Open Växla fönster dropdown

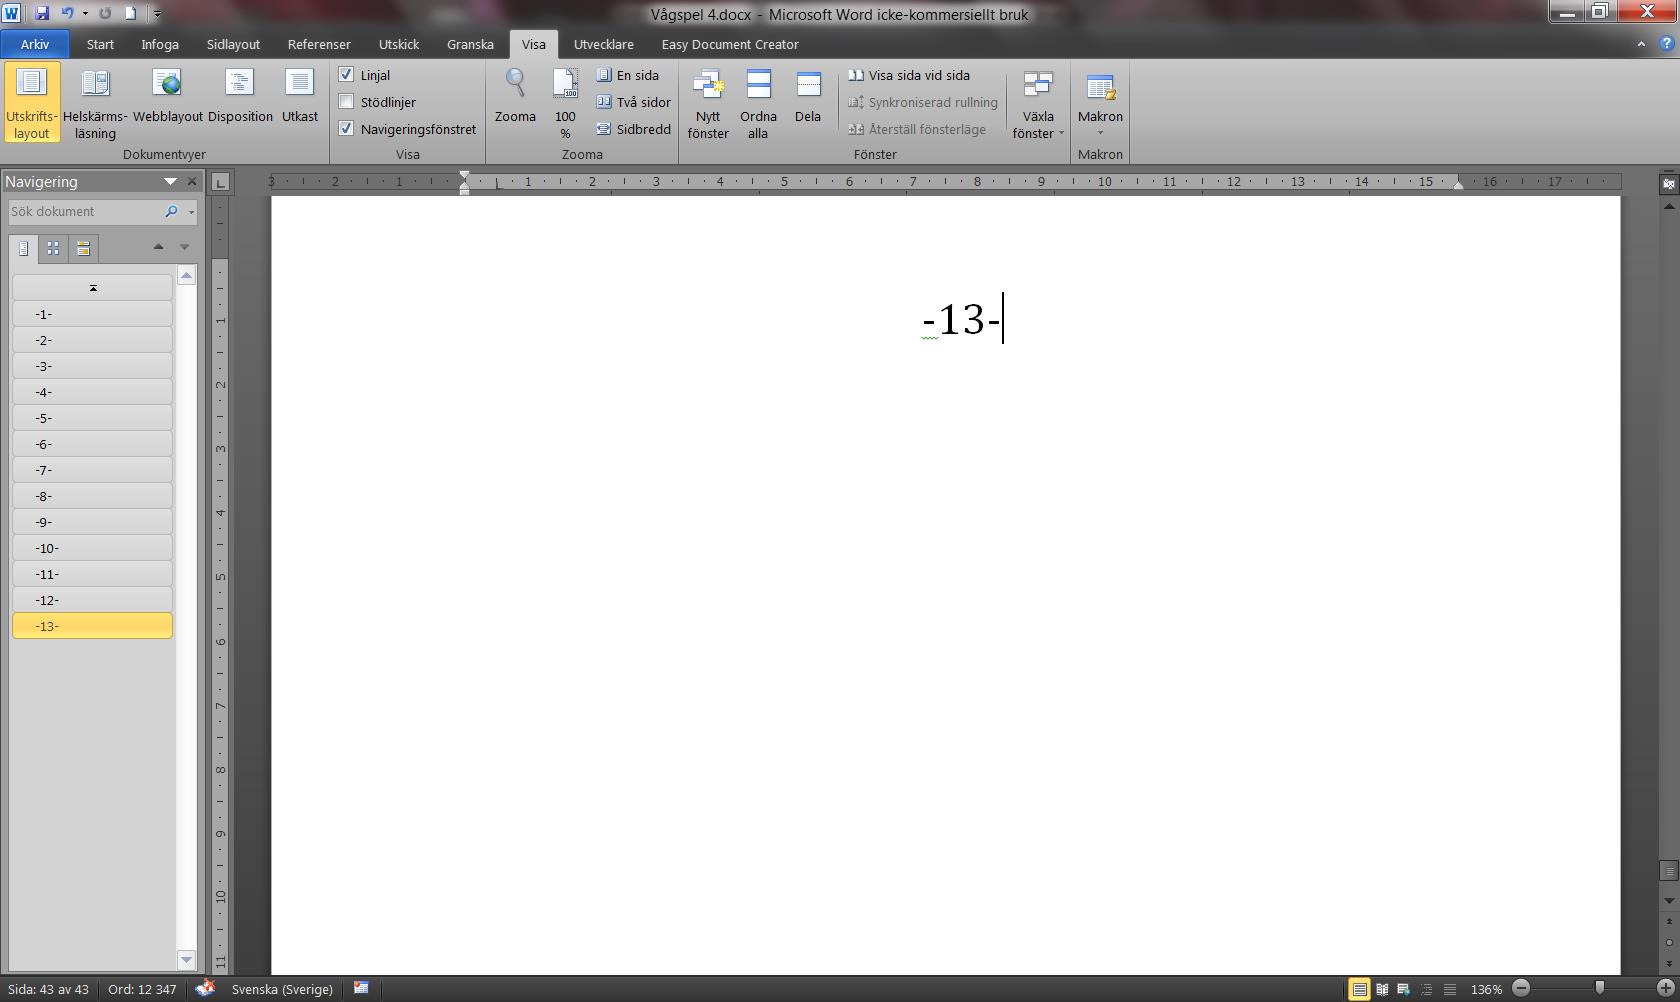coord(1038,102)
